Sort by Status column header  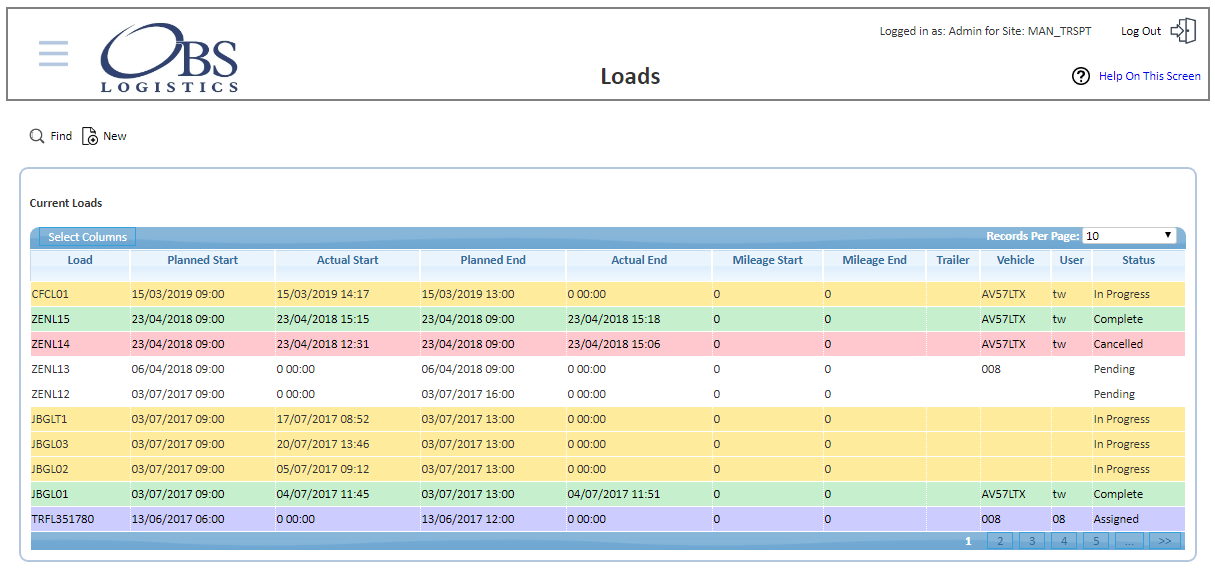click(1139, 260)
